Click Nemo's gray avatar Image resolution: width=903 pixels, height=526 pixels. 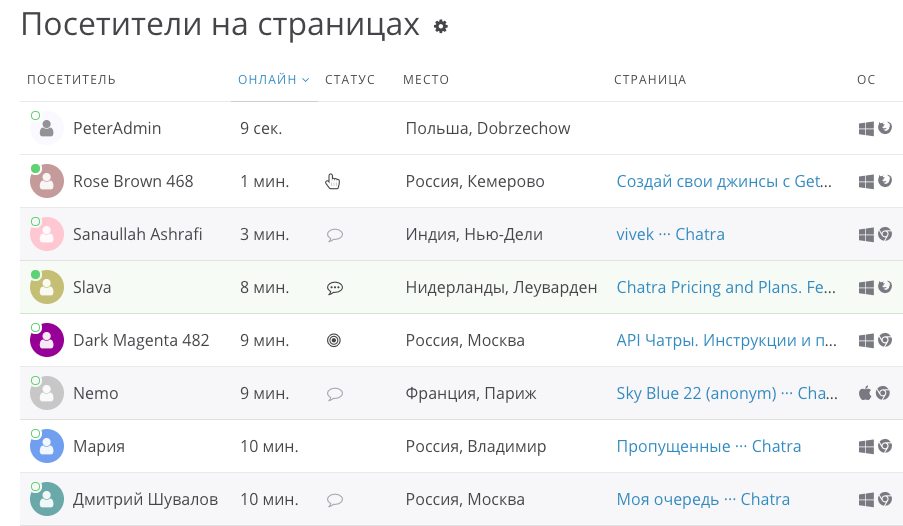pos(47,394)
